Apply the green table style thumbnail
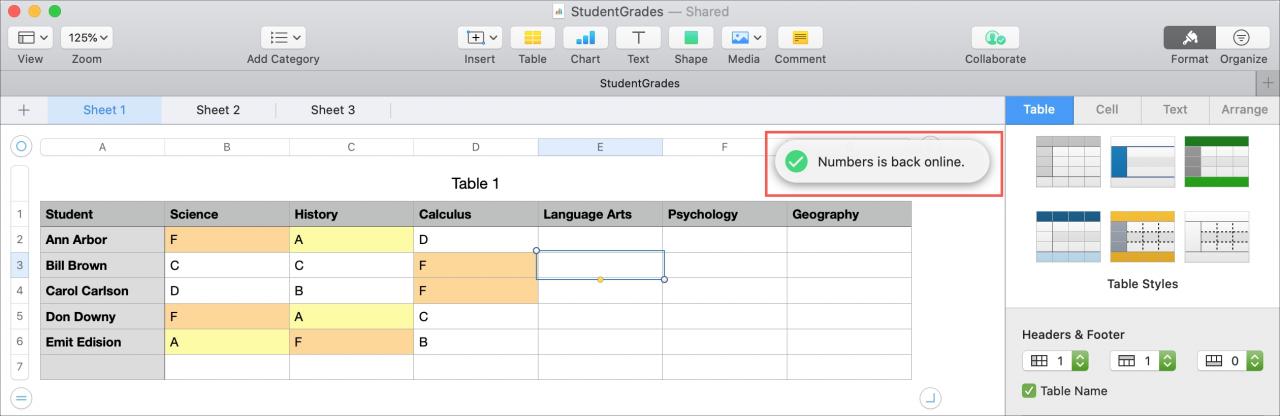 1216,162
